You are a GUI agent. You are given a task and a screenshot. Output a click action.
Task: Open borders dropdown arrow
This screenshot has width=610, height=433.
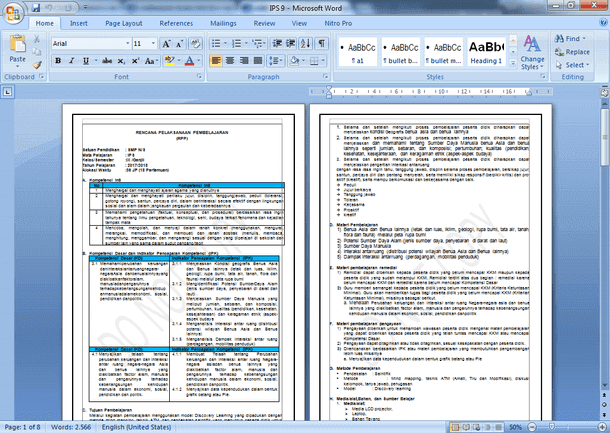coord(323,61)
